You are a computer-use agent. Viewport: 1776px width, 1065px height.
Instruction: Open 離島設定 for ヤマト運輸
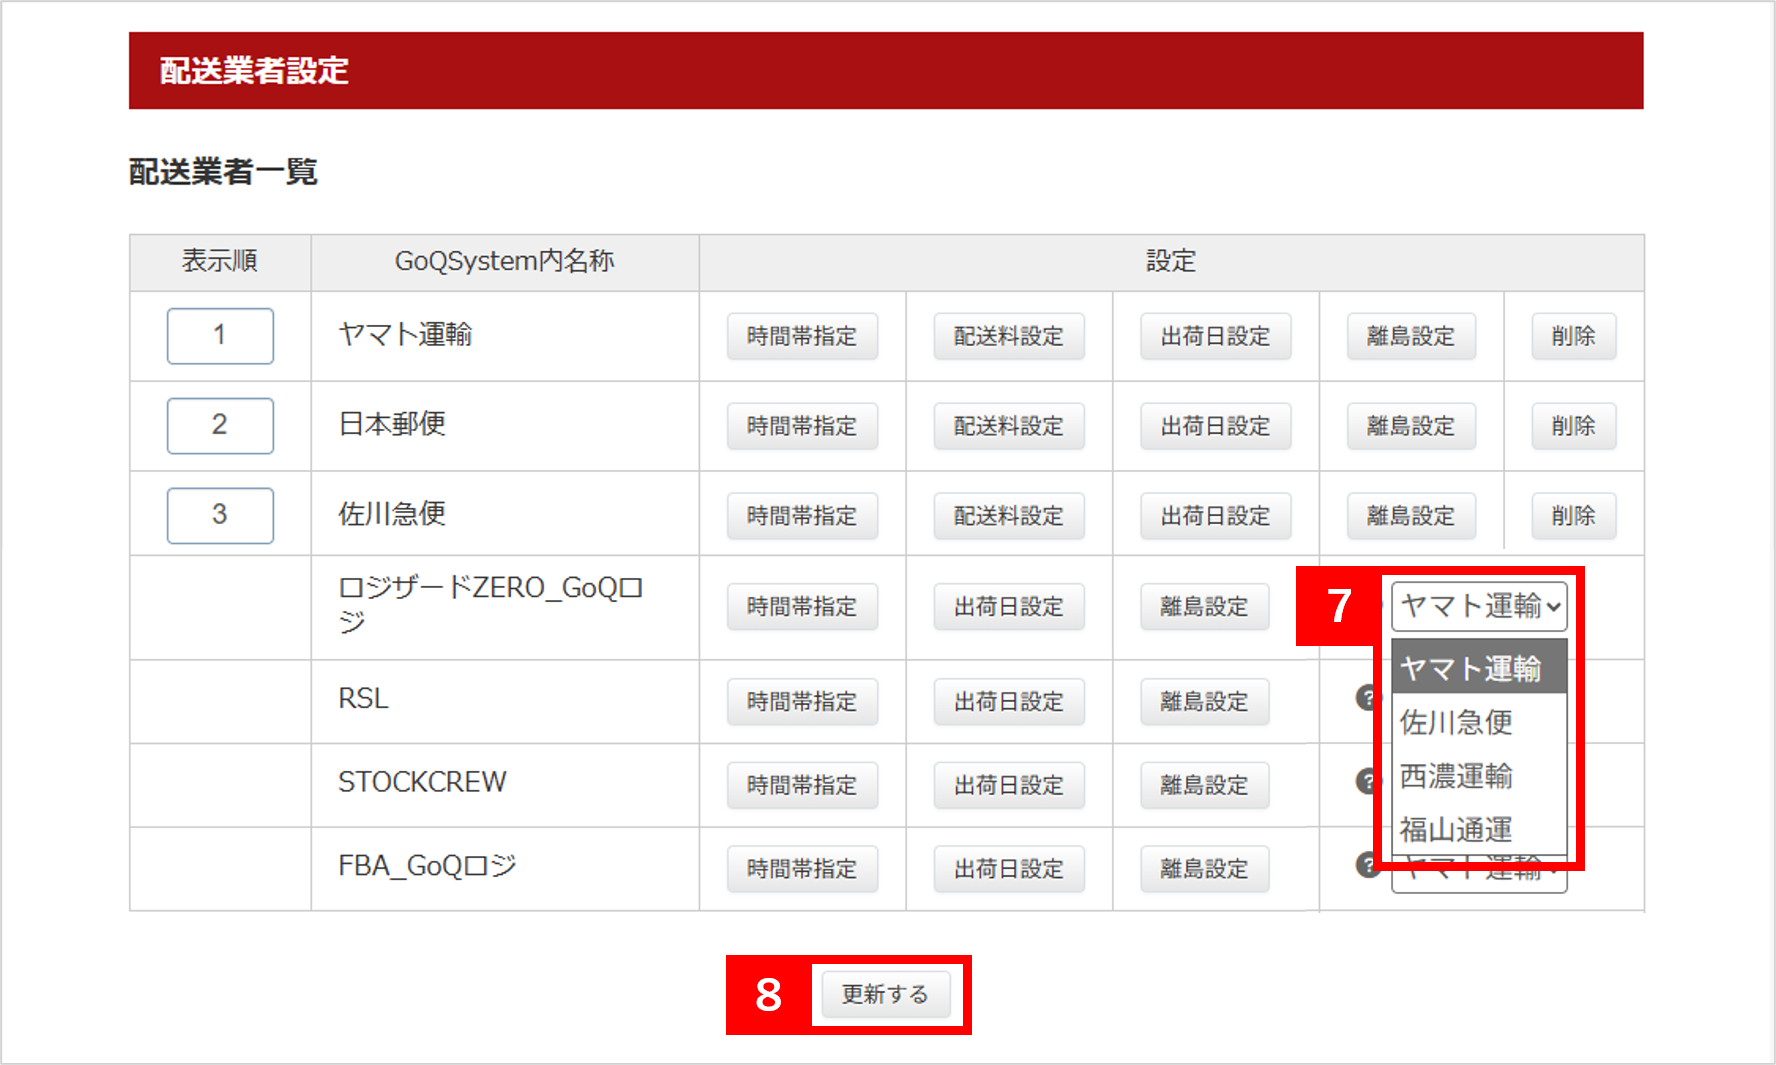pos(1410,336)
